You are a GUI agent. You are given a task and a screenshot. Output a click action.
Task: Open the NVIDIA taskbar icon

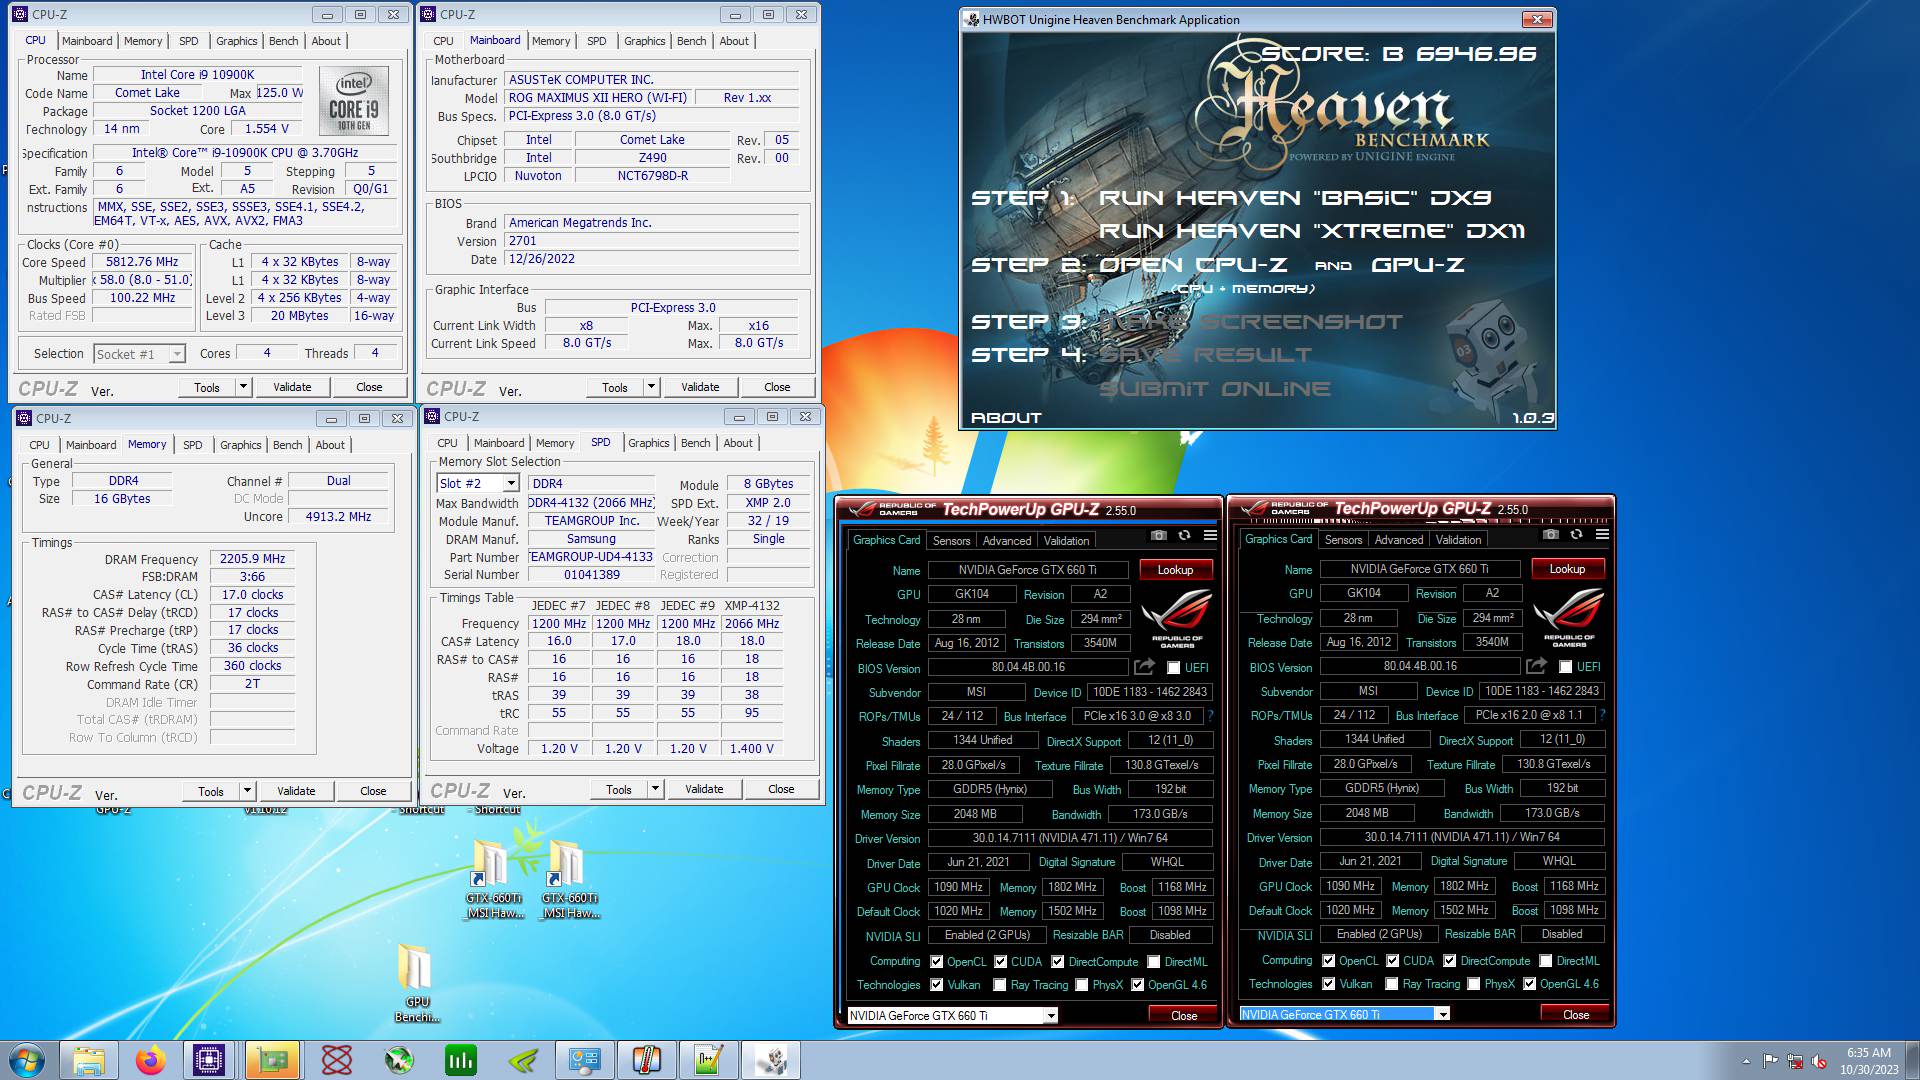click(523, 1060)
